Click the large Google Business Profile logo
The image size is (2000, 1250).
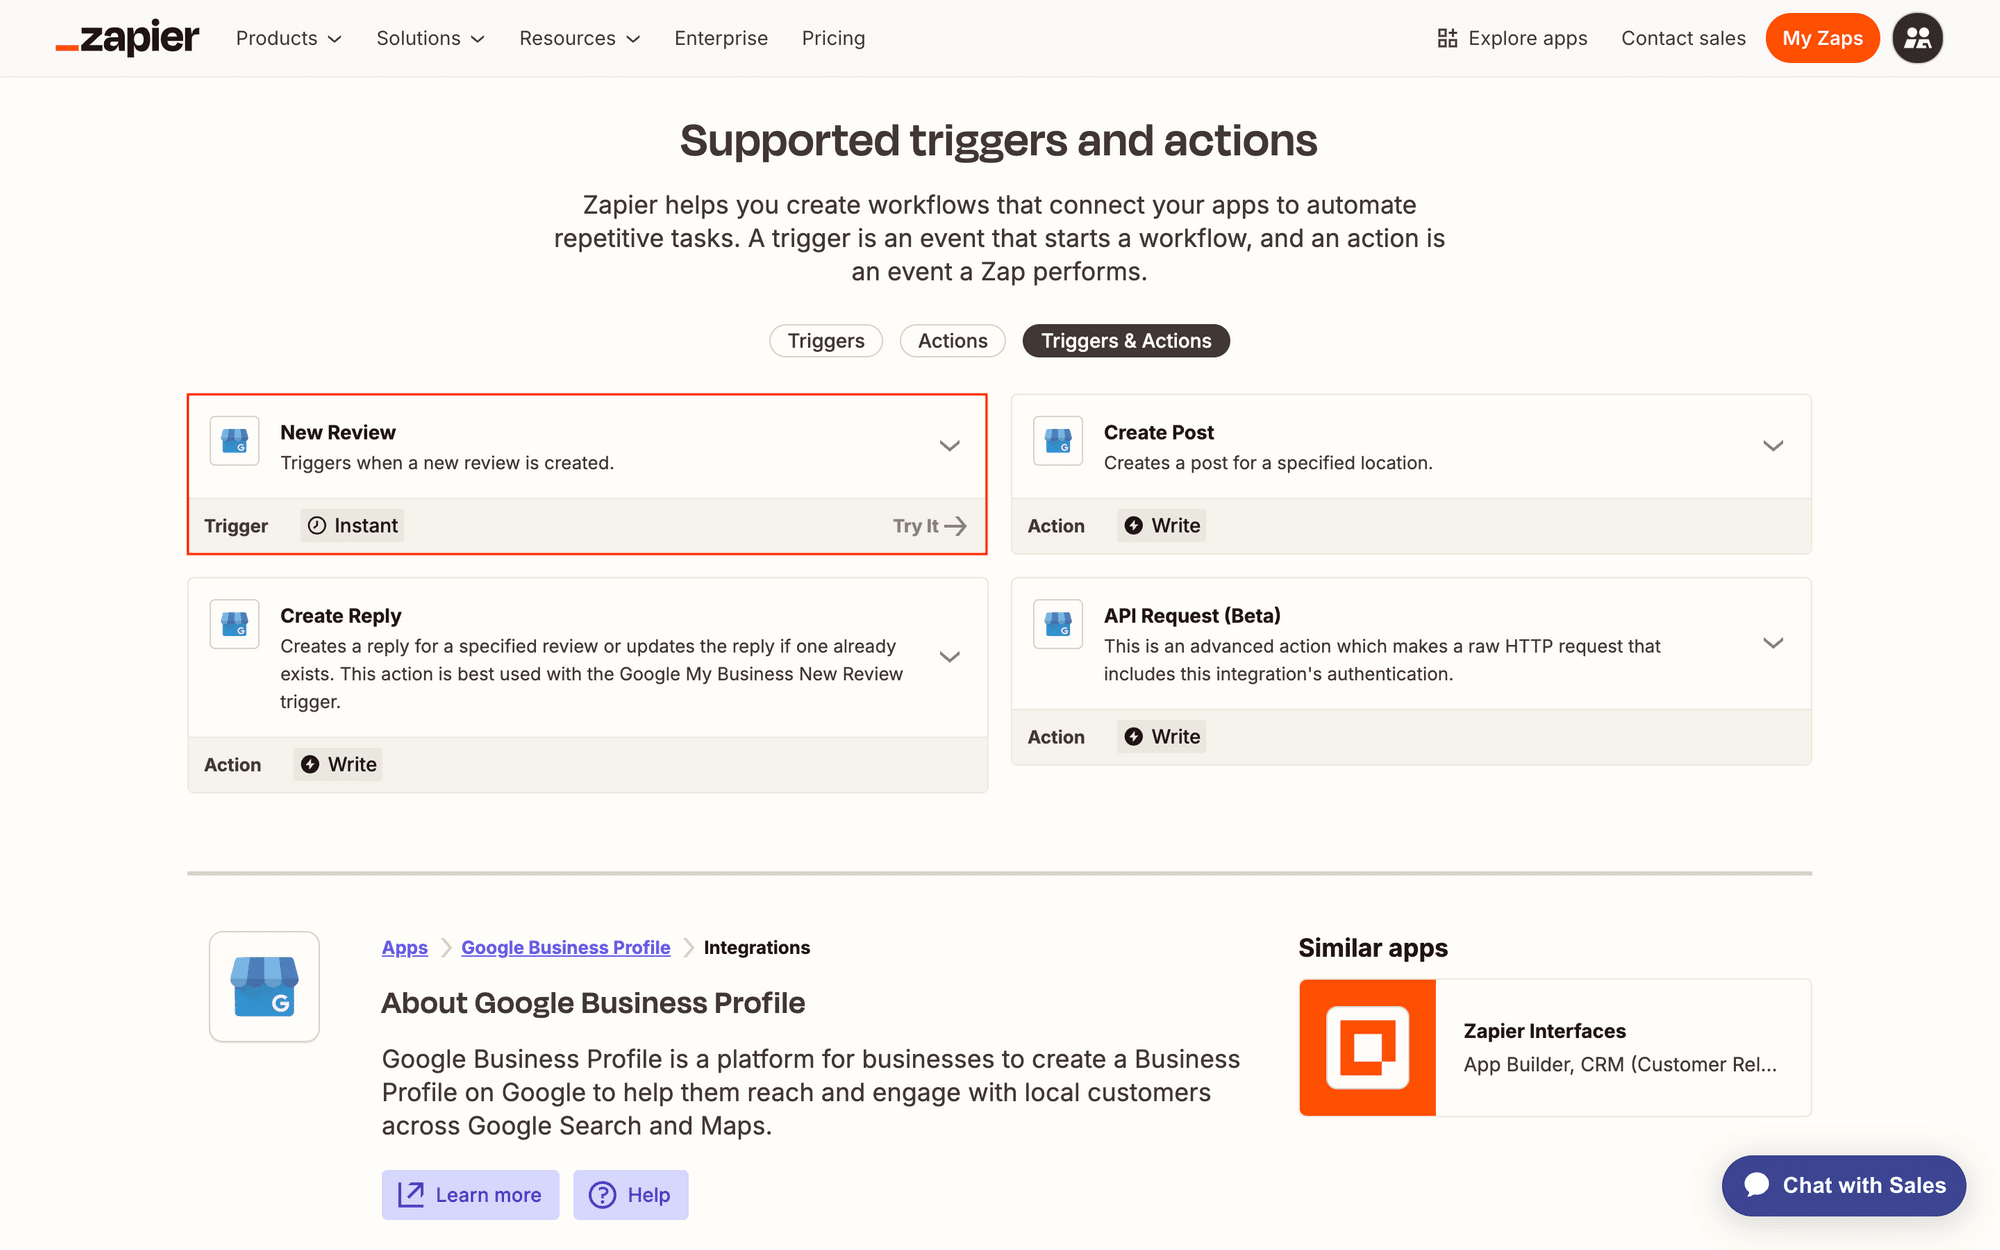[264, 987]
